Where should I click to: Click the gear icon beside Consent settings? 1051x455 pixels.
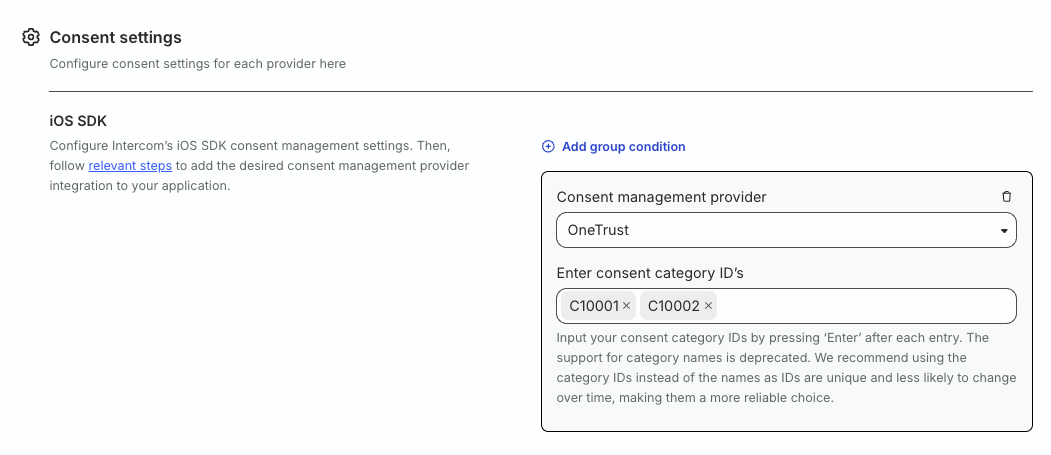point(31,37)
